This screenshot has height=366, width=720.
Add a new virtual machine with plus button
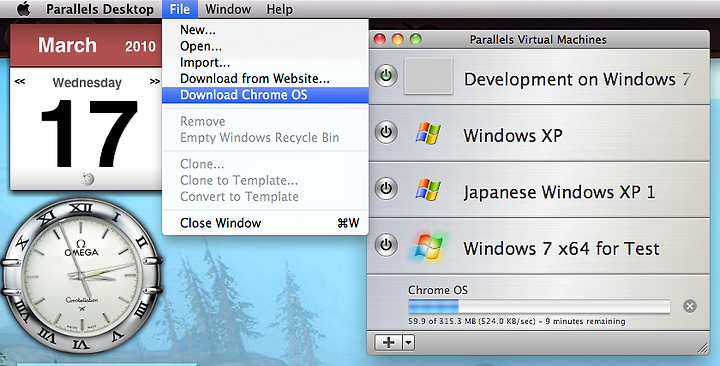[388, 343]
